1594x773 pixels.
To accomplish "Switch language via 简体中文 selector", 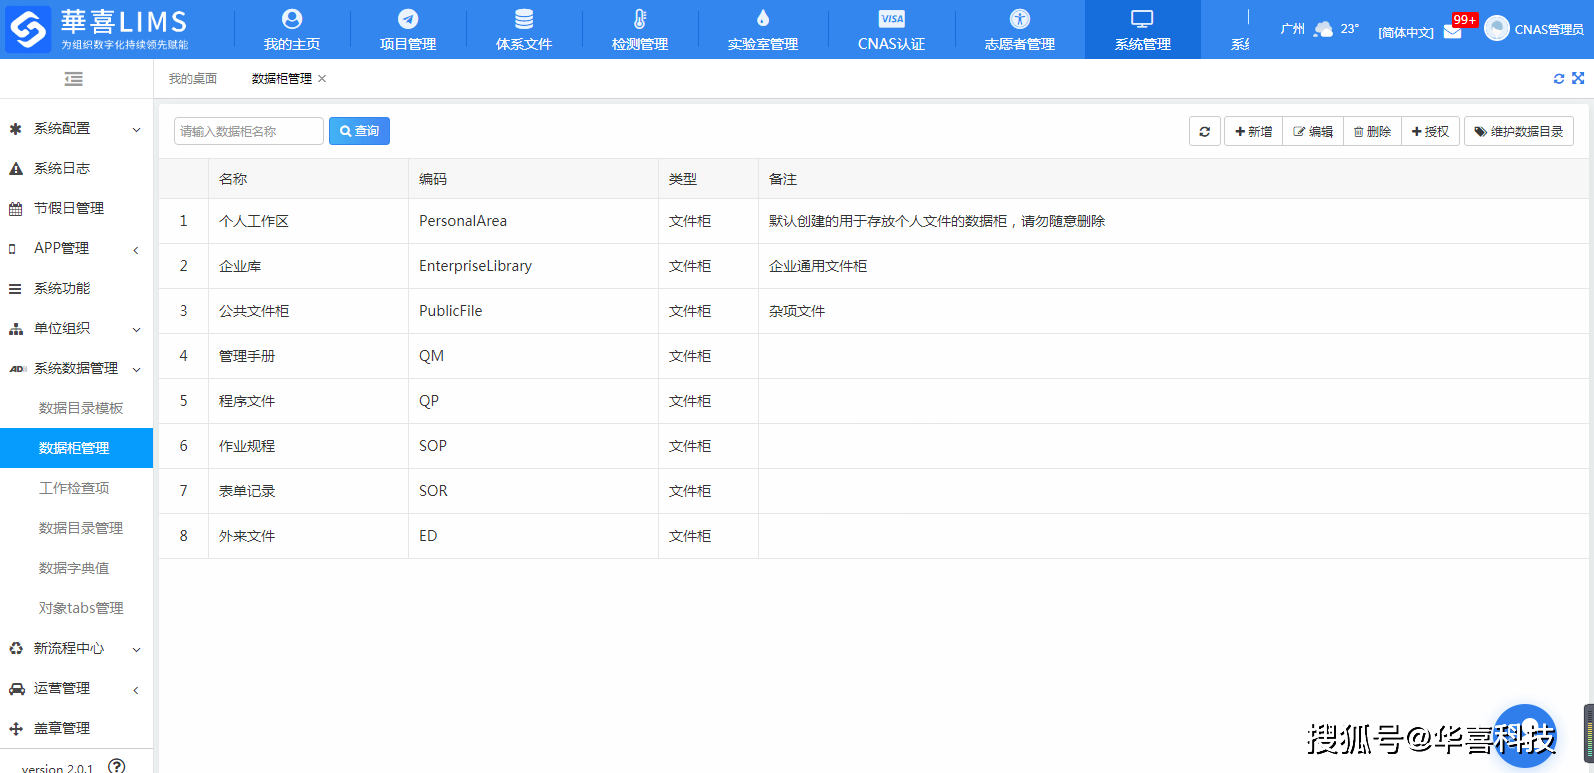I will 1405,32.
